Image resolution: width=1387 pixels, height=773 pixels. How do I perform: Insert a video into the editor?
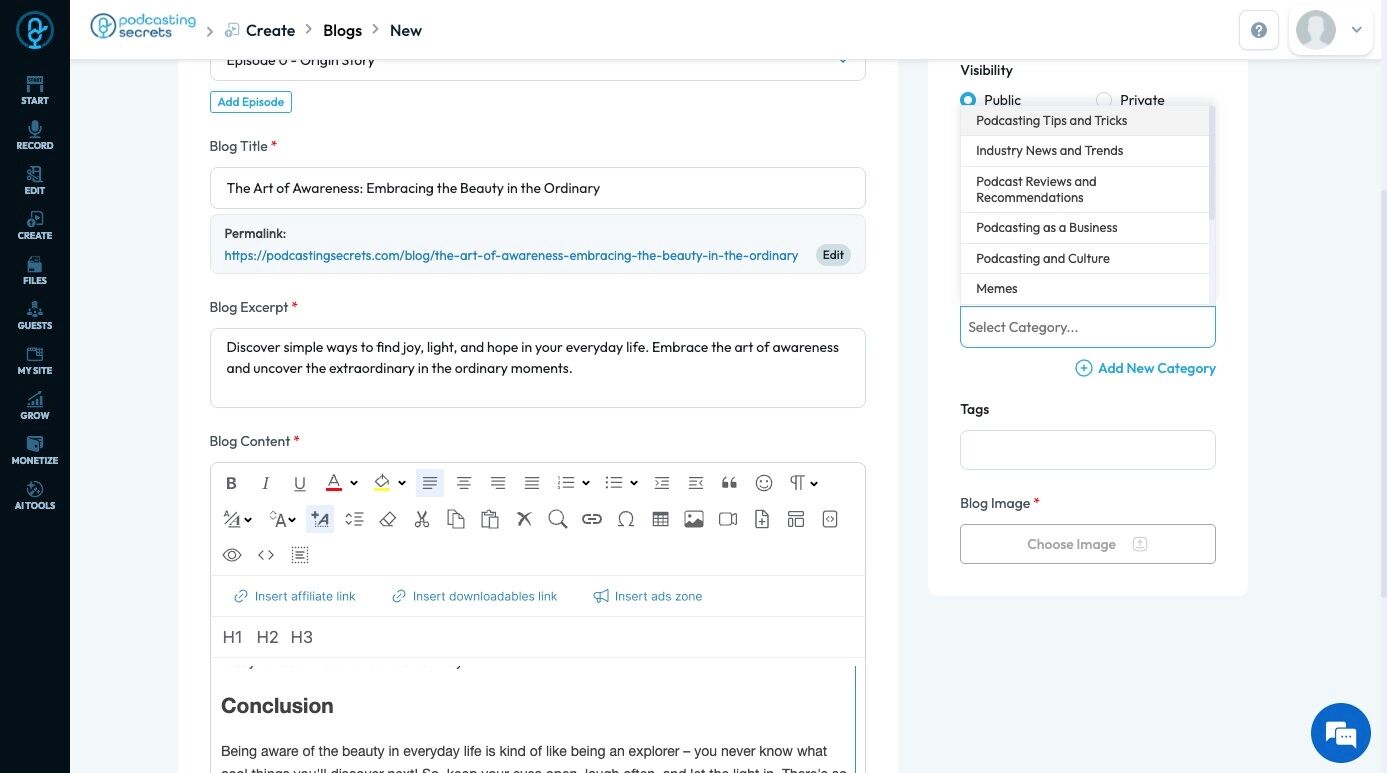click(728, 519)
